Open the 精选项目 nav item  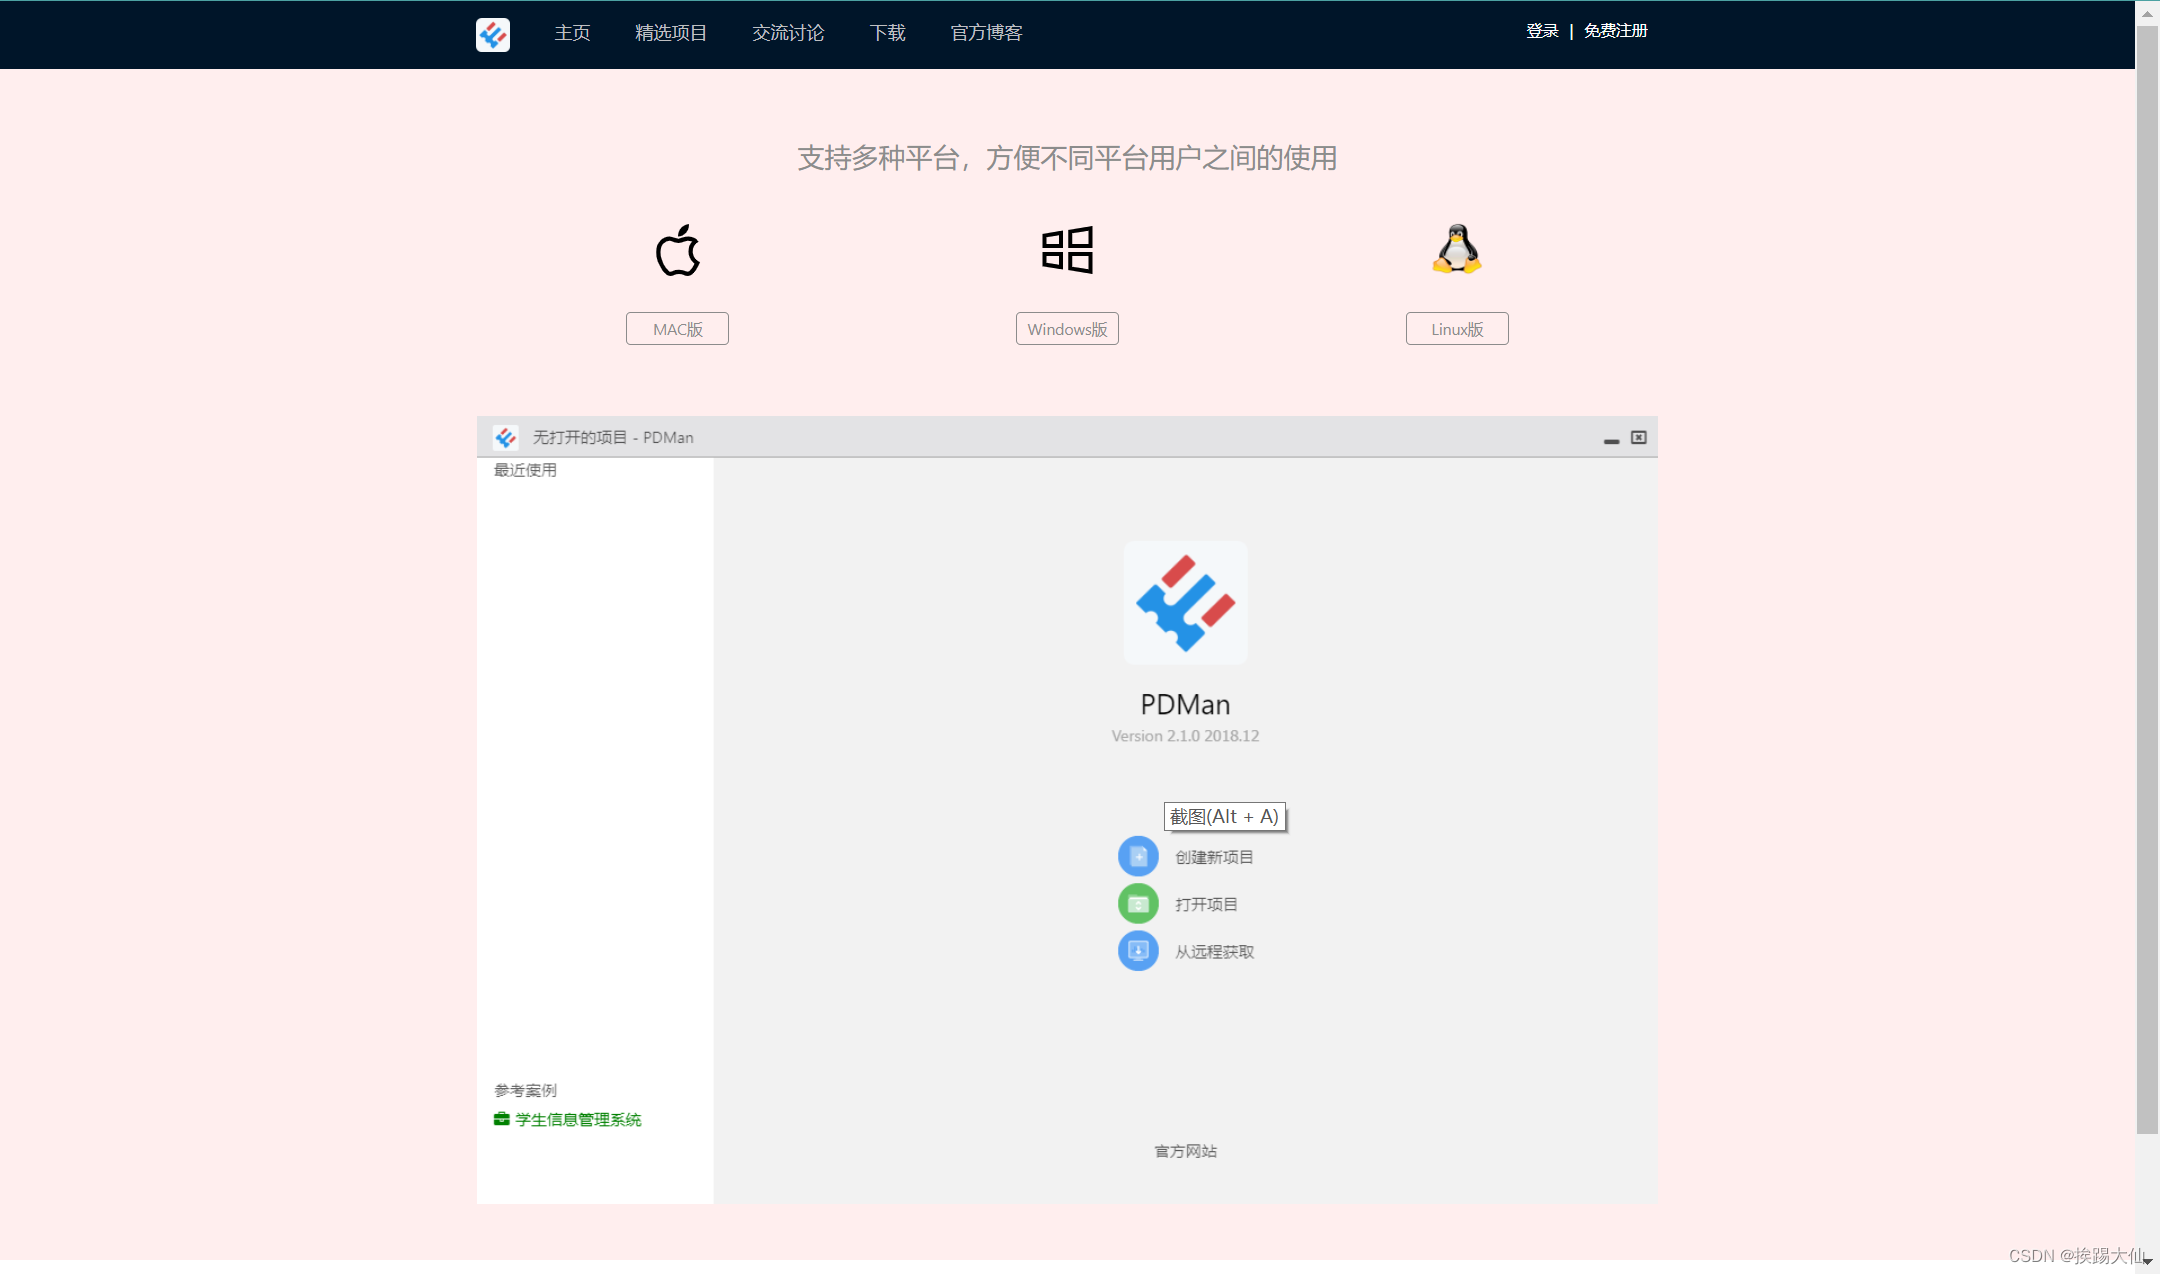click(671, 33)
